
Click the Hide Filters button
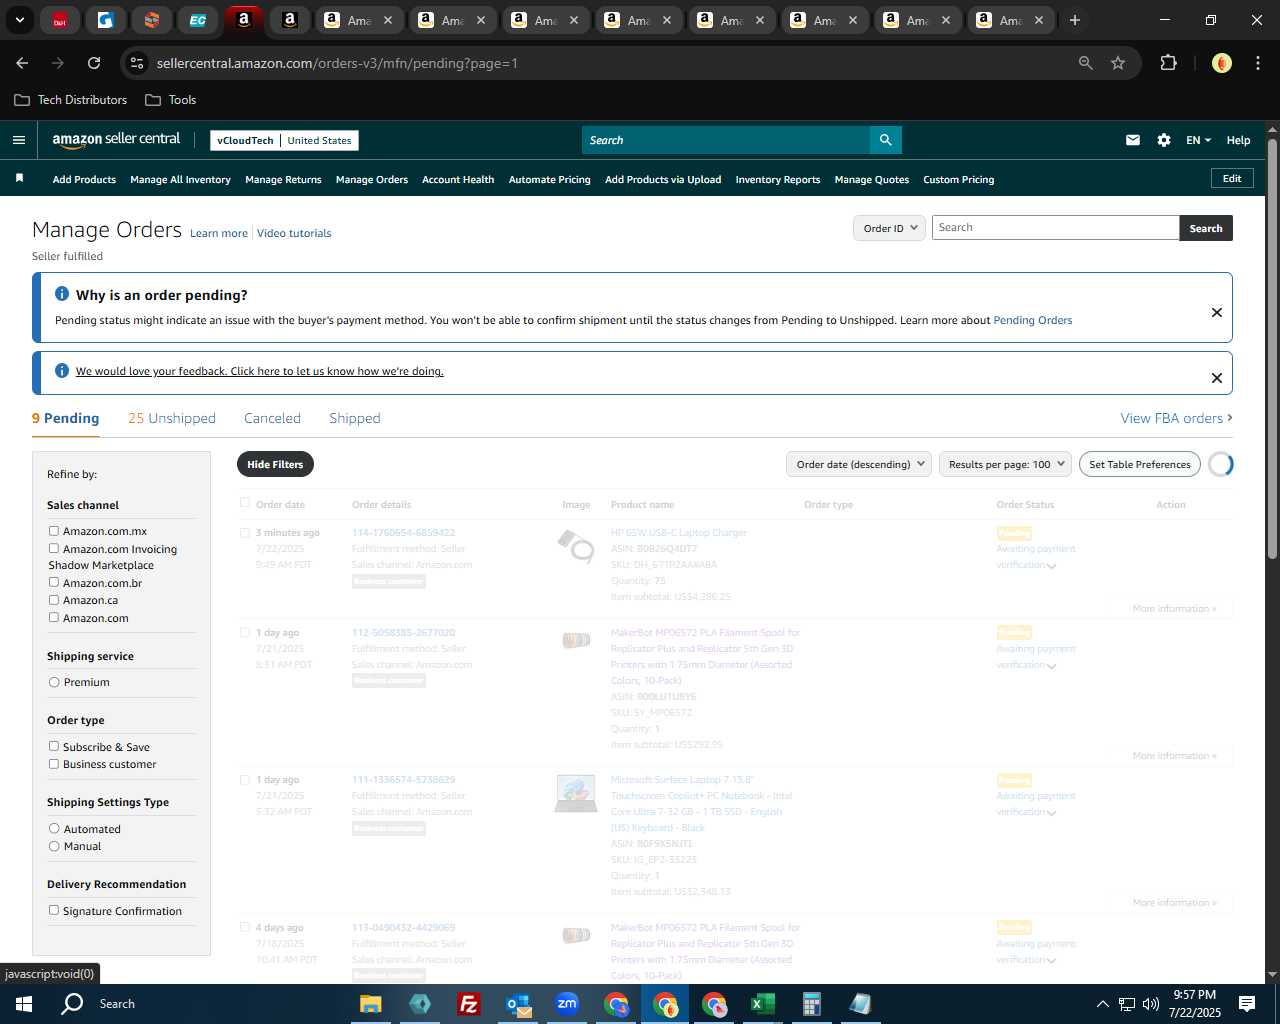pyautogui.click(x=275, y=464)
